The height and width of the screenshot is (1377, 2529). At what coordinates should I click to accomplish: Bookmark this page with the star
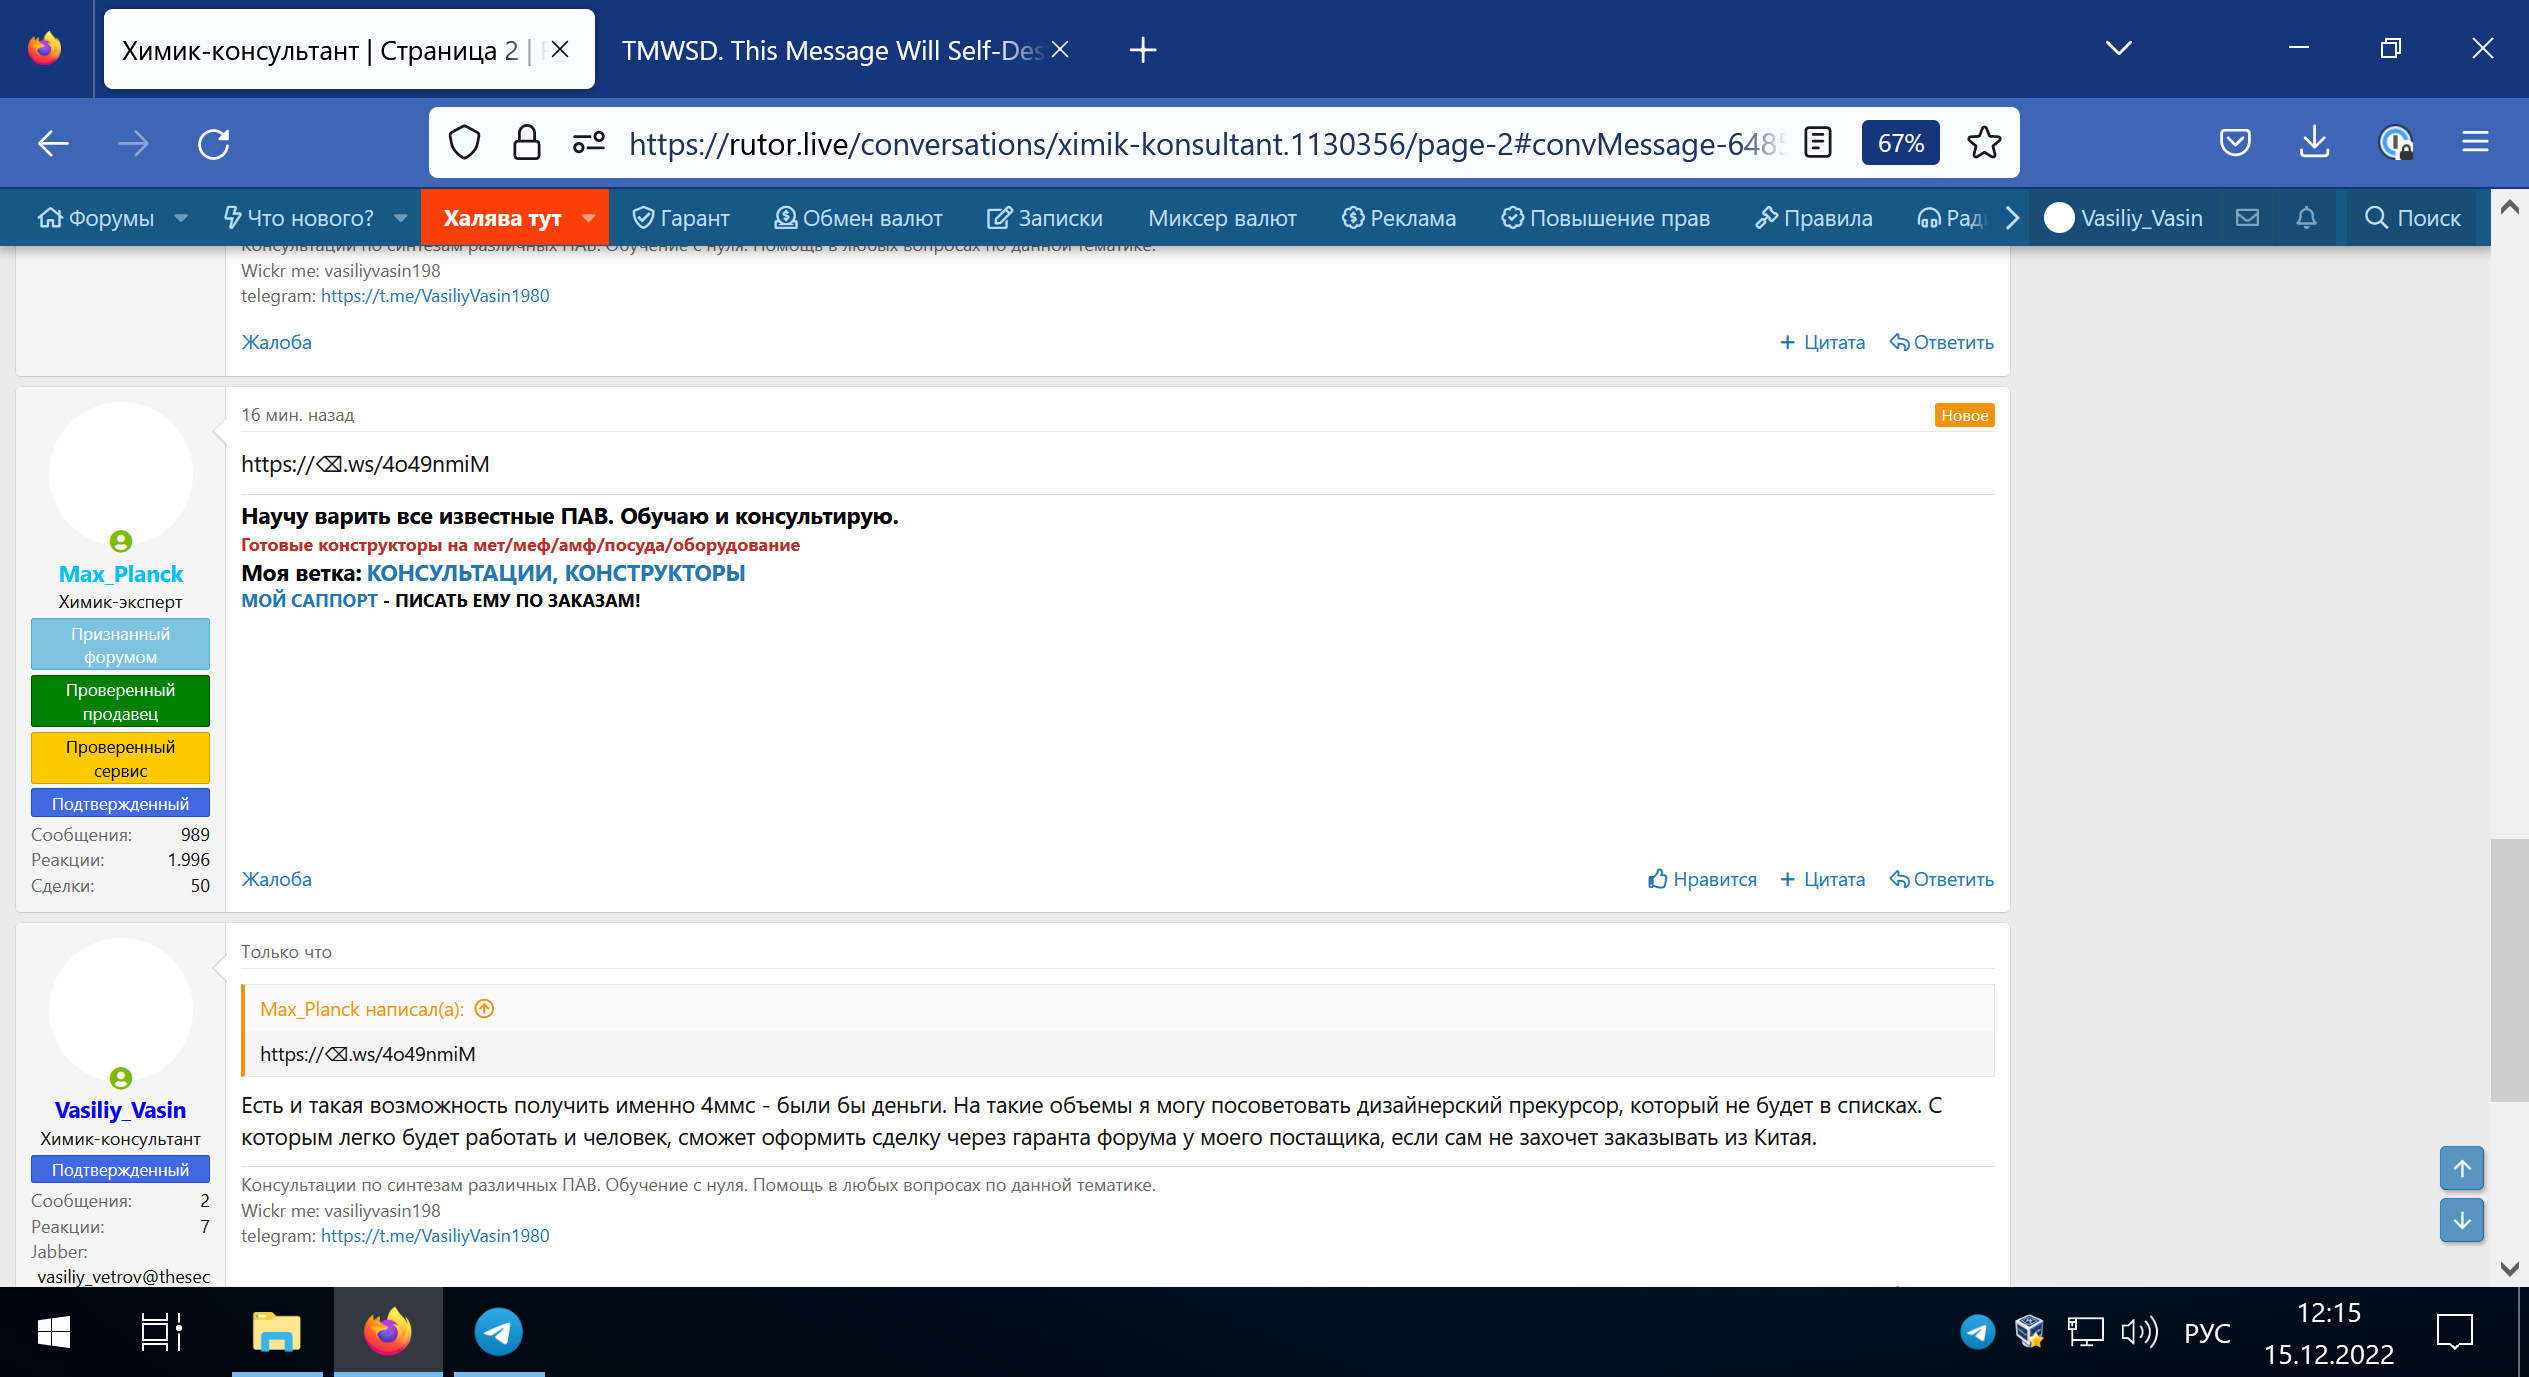click(1984, 143)
